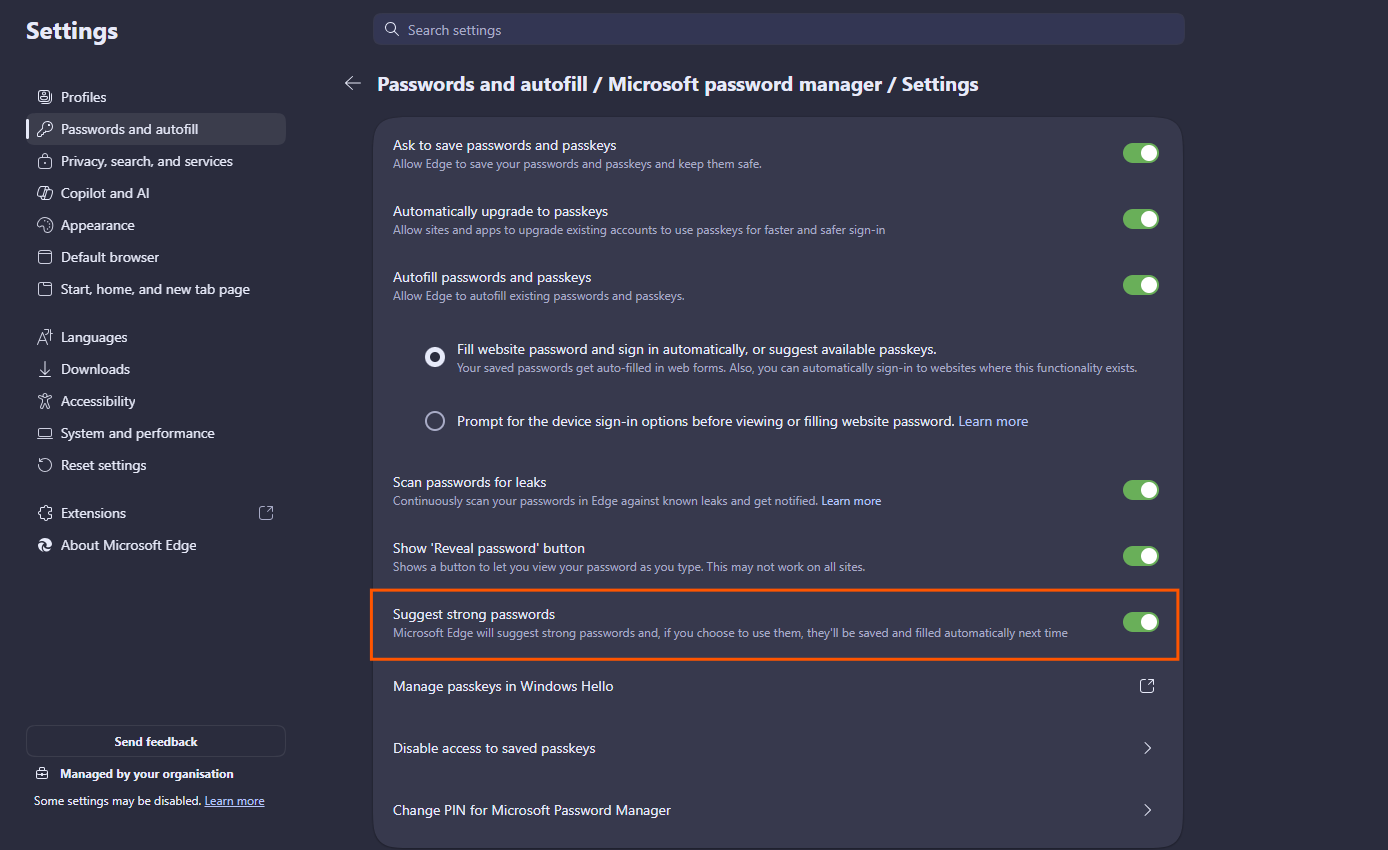Open Change PIN for Microsoft Password Manager chevron
Image resolution: width=1388 pixels, height=850 pixels.
click(1147, 810)
